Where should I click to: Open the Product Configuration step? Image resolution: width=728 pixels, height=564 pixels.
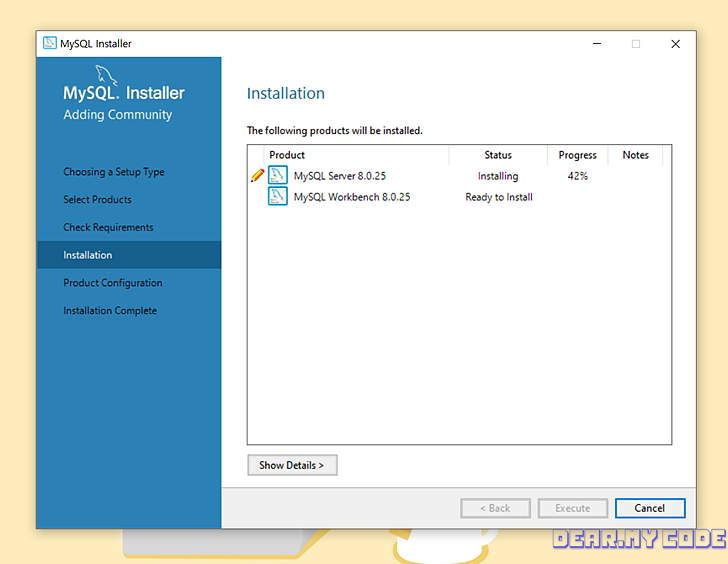pos(113,283)
